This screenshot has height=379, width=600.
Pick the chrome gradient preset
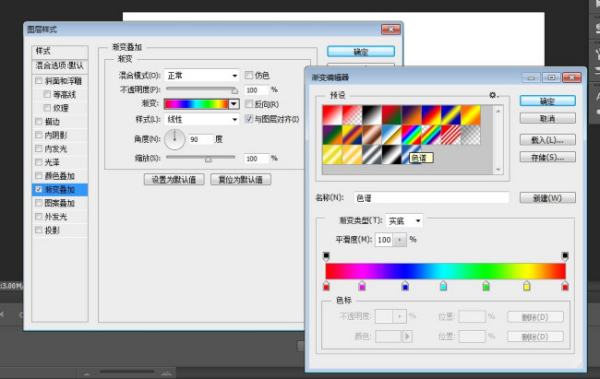(392, 135)
